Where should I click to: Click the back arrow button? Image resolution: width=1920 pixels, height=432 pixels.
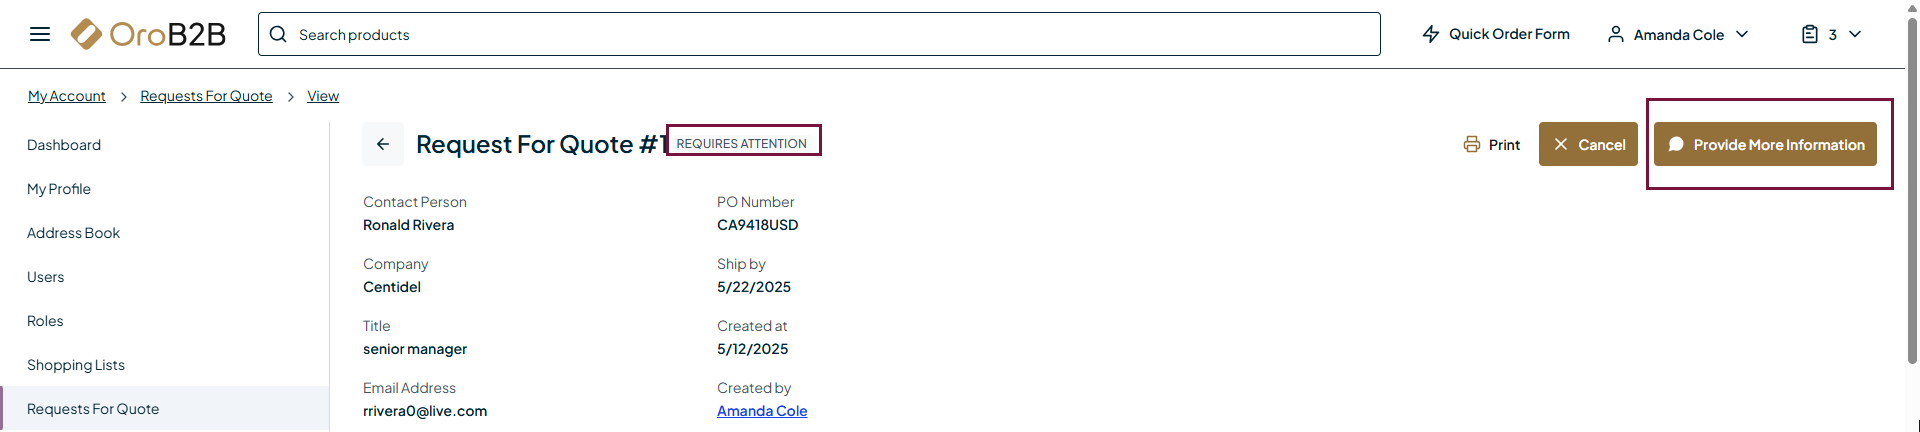[x=383, y=144]
